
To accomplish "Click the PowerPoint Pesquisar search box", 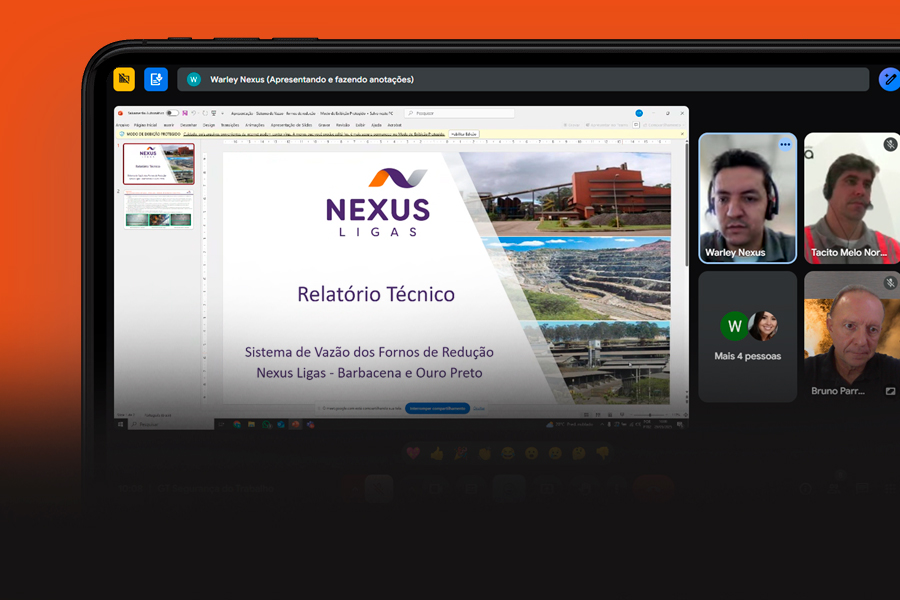I will [x=459, y=113].
